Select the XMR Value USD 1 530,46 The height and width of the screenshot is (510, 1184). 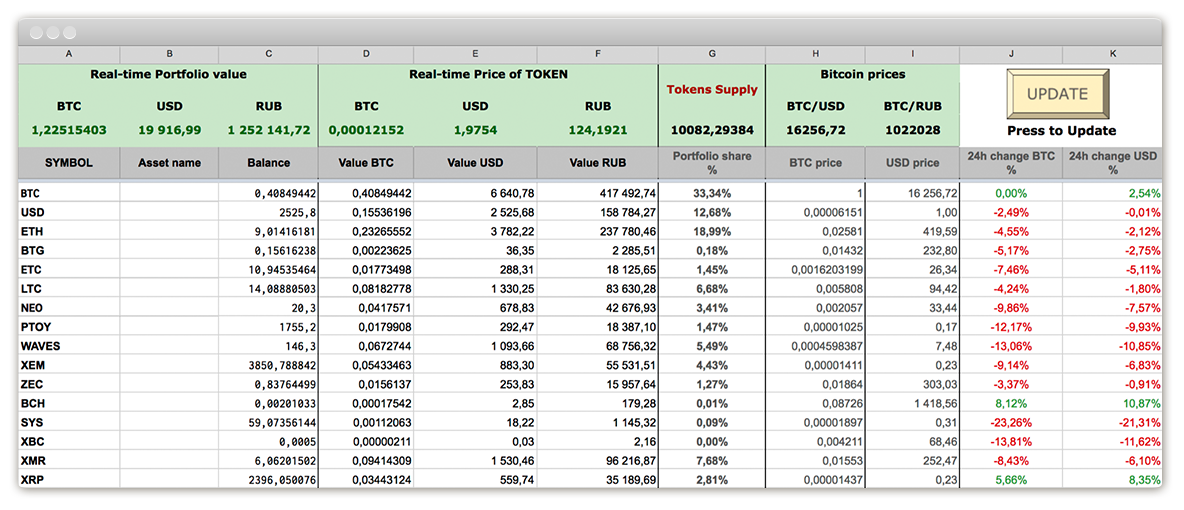476,460
